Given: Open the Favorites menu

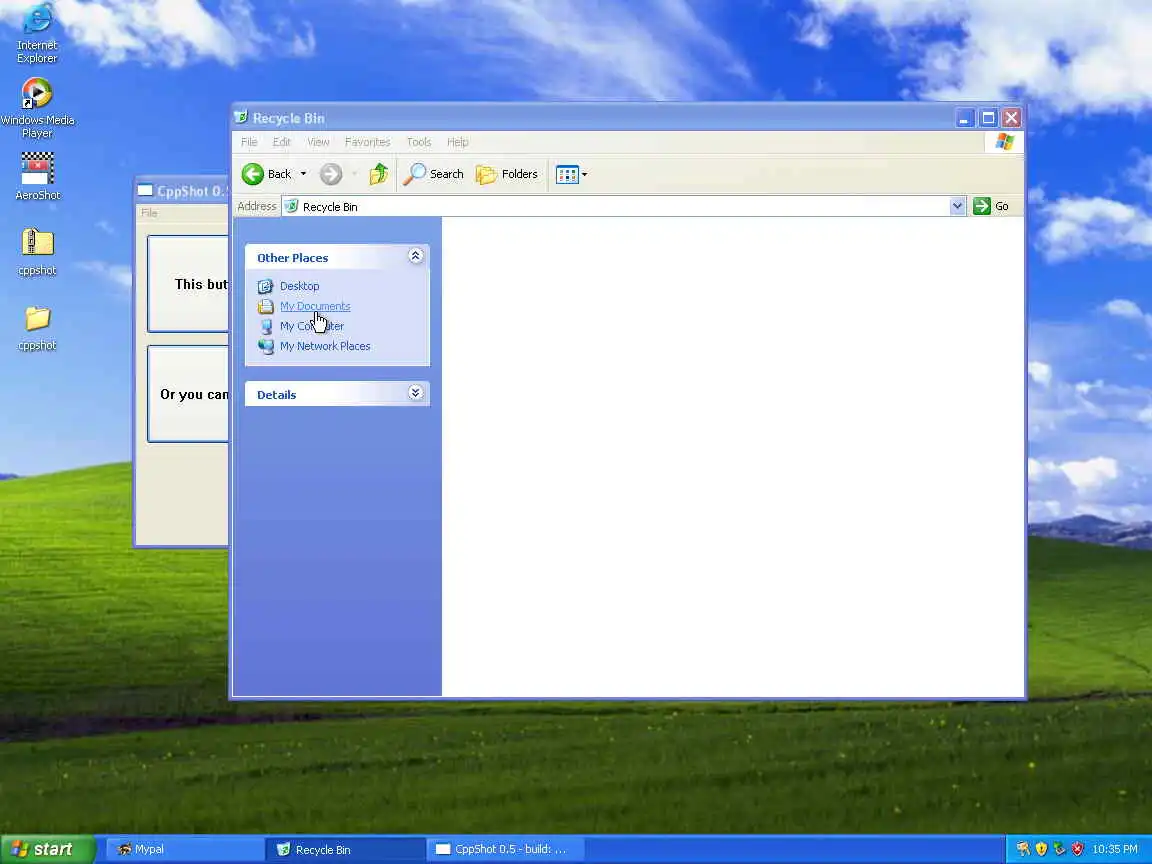Looking at the screenshot, I should [367, 142].
